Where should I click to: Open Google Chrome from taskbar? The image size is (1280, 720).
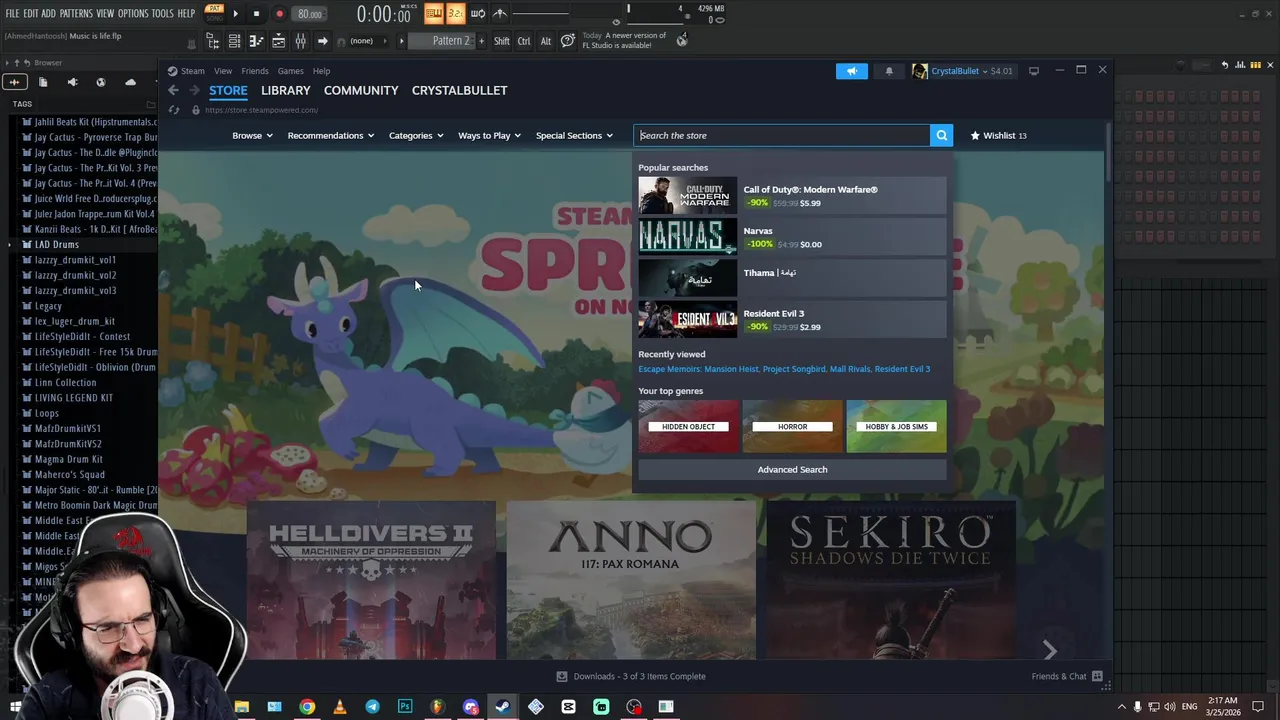[x=307, y=707]
